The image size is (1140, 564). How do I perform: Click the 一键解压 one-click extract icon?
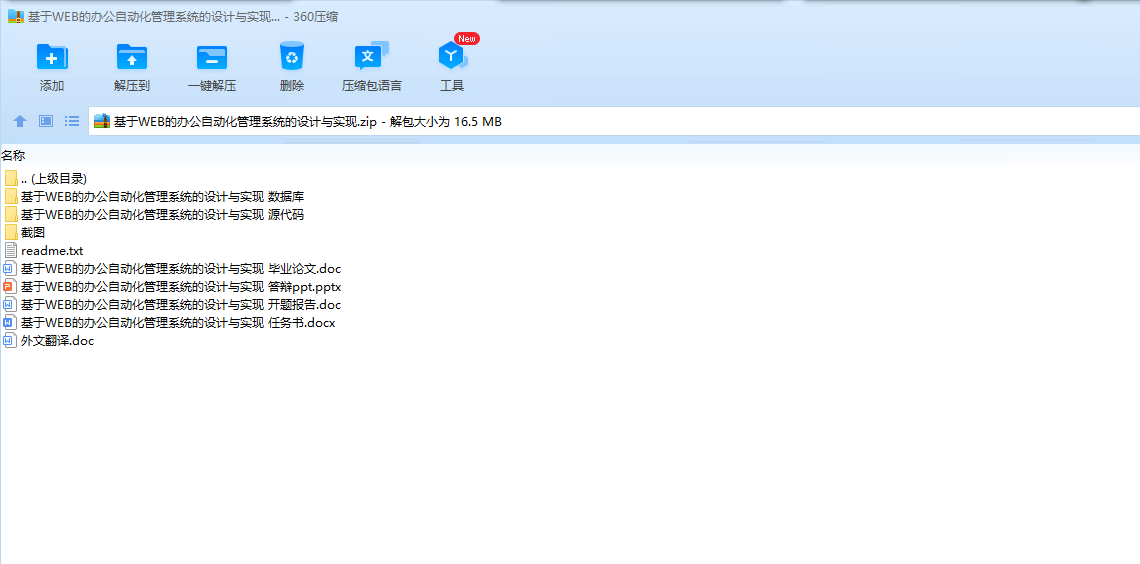(x=212, y=57)
